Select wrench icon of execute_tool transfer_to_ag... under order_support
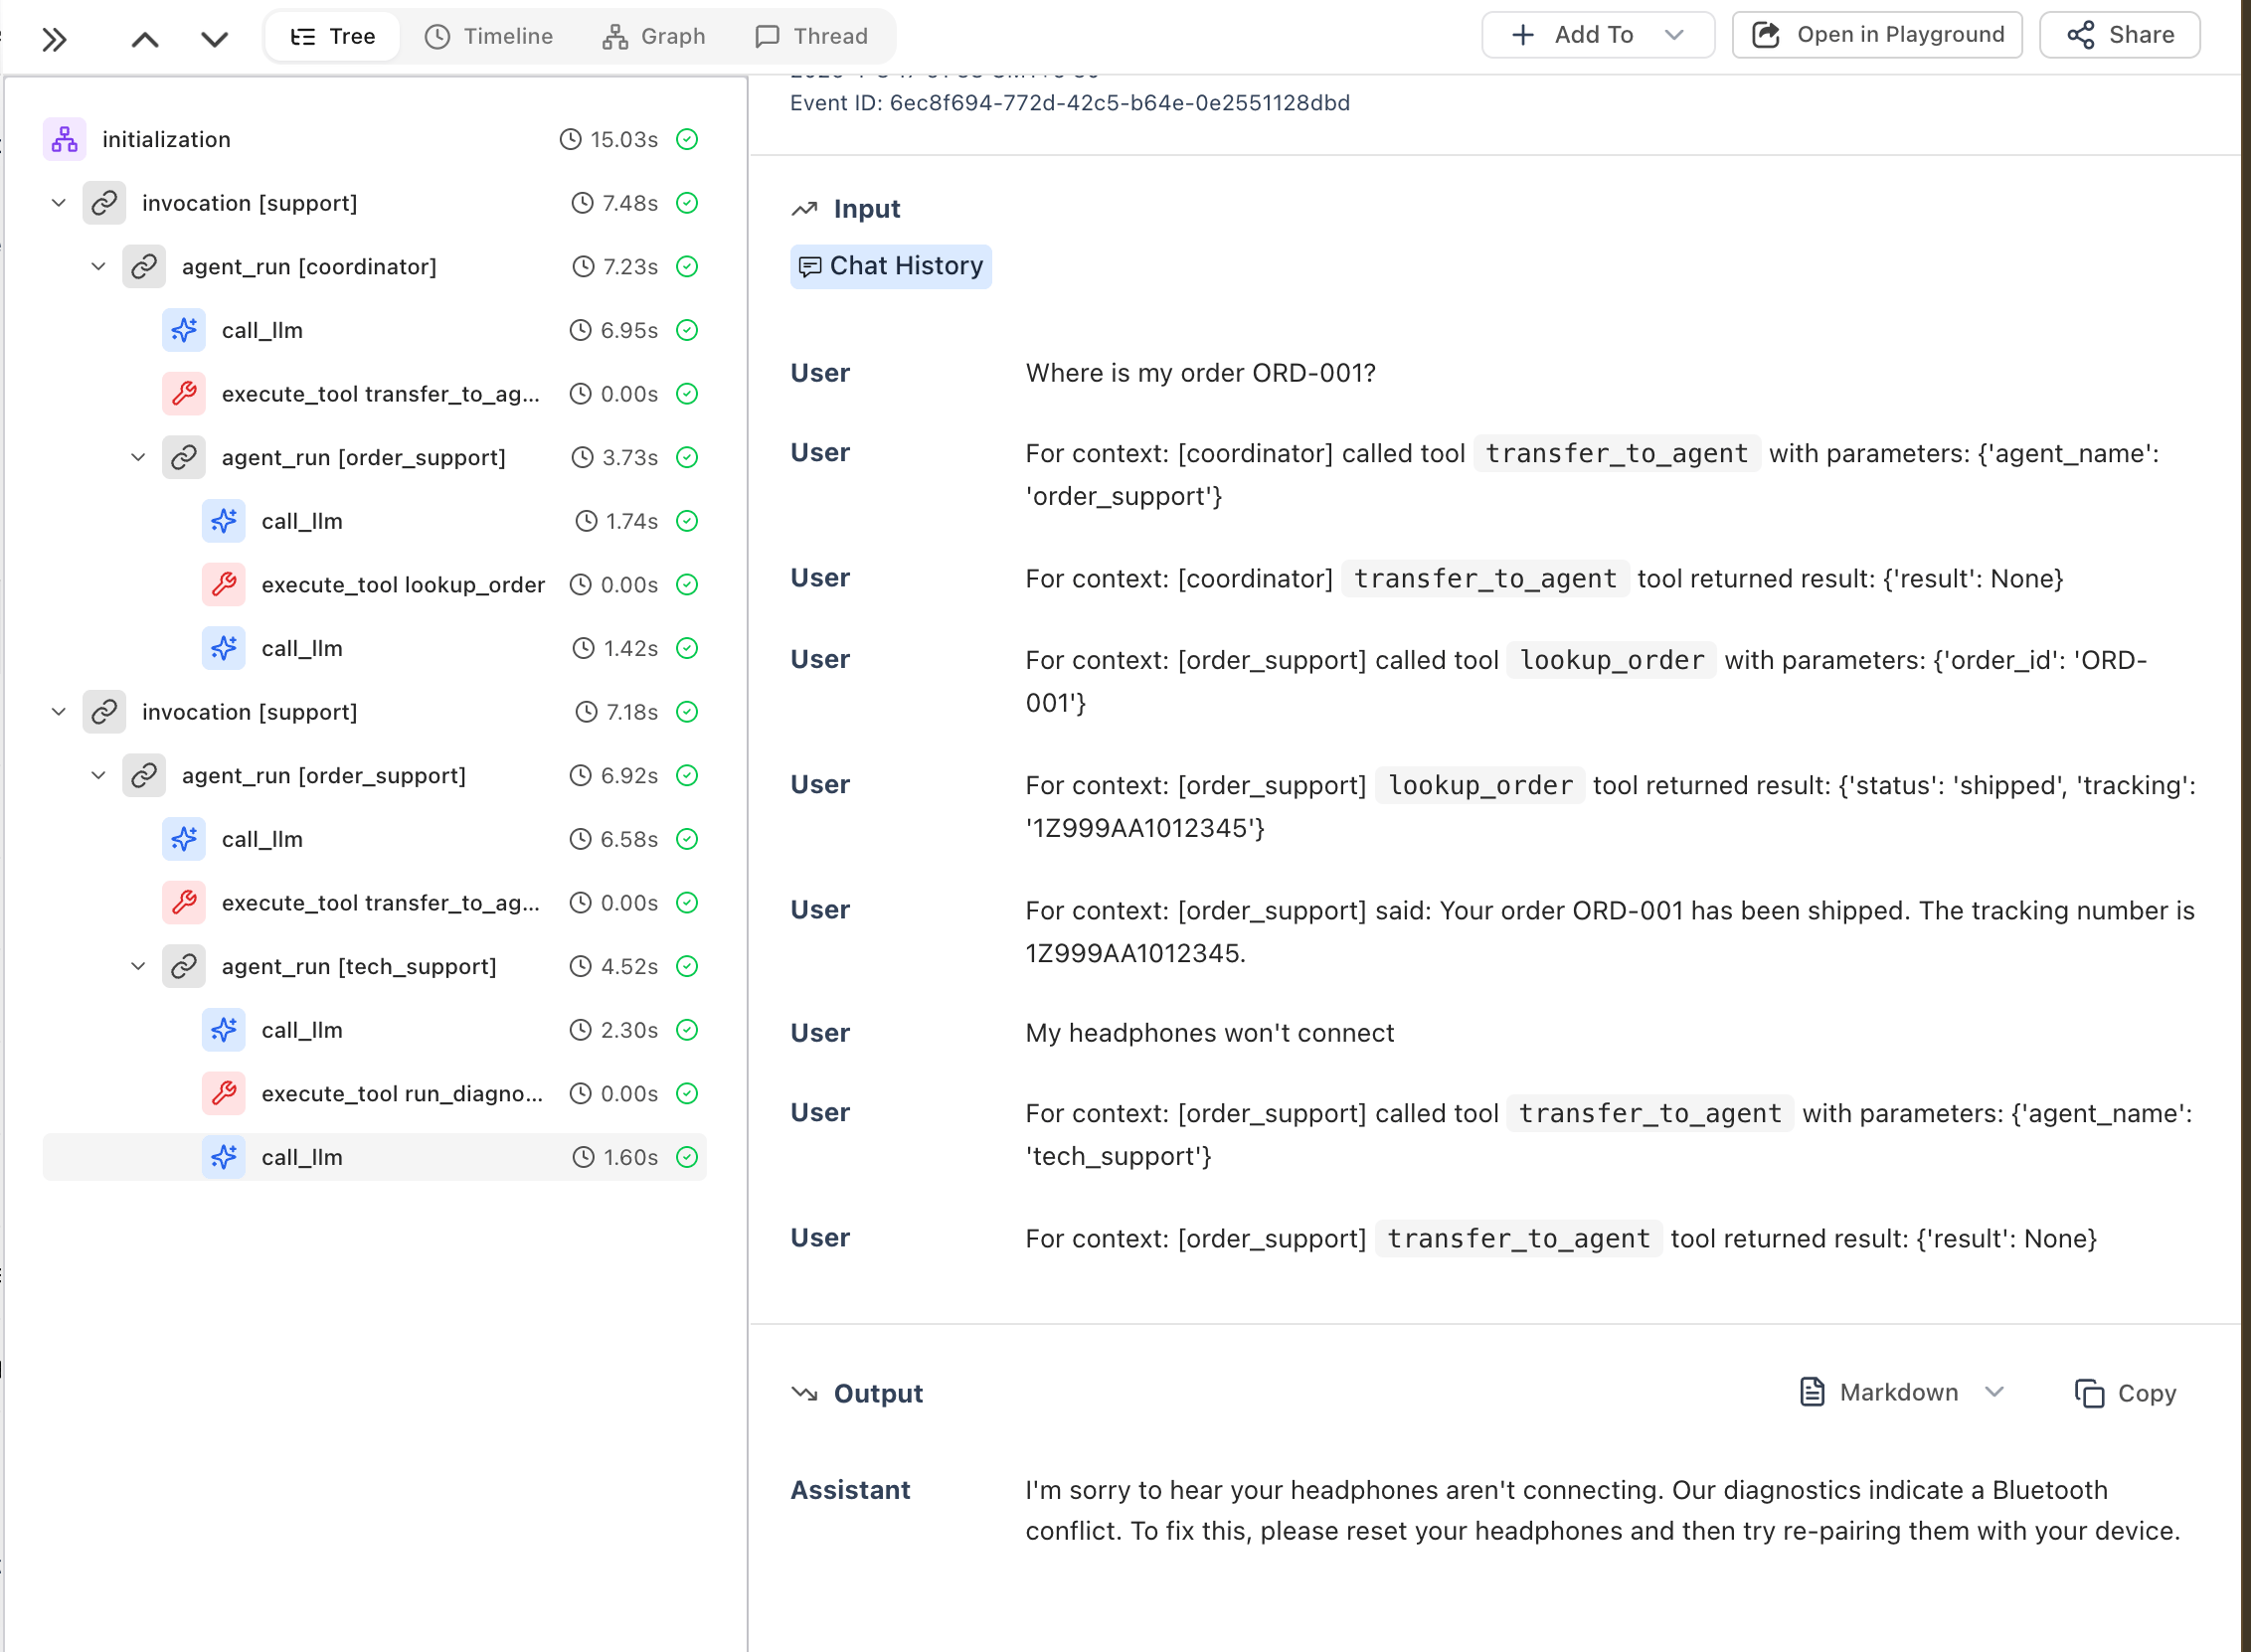The width and height of the screenshot is (2251, 1652). (184, 903)
